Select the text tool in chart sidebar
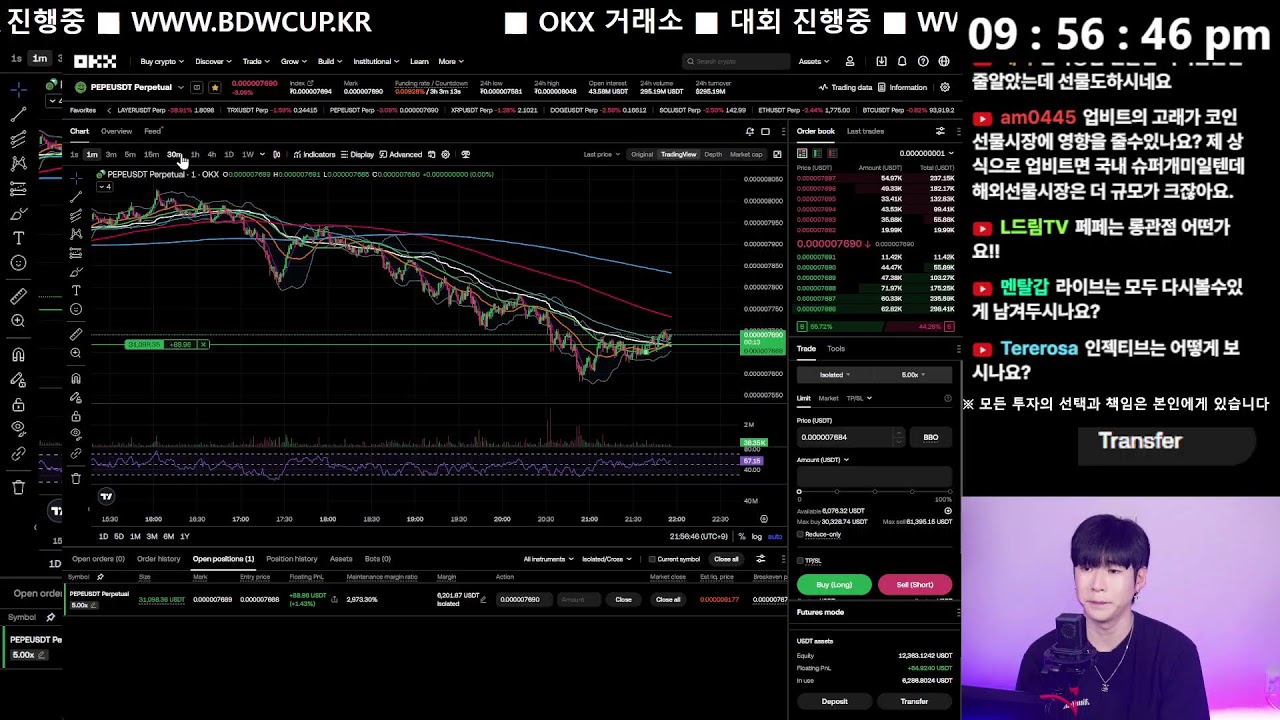The image size is (1280, 720). 76,290
